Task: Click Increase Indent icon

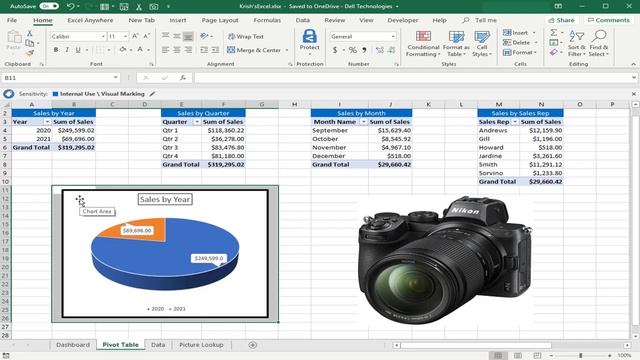Action: [x=216, y=50]
